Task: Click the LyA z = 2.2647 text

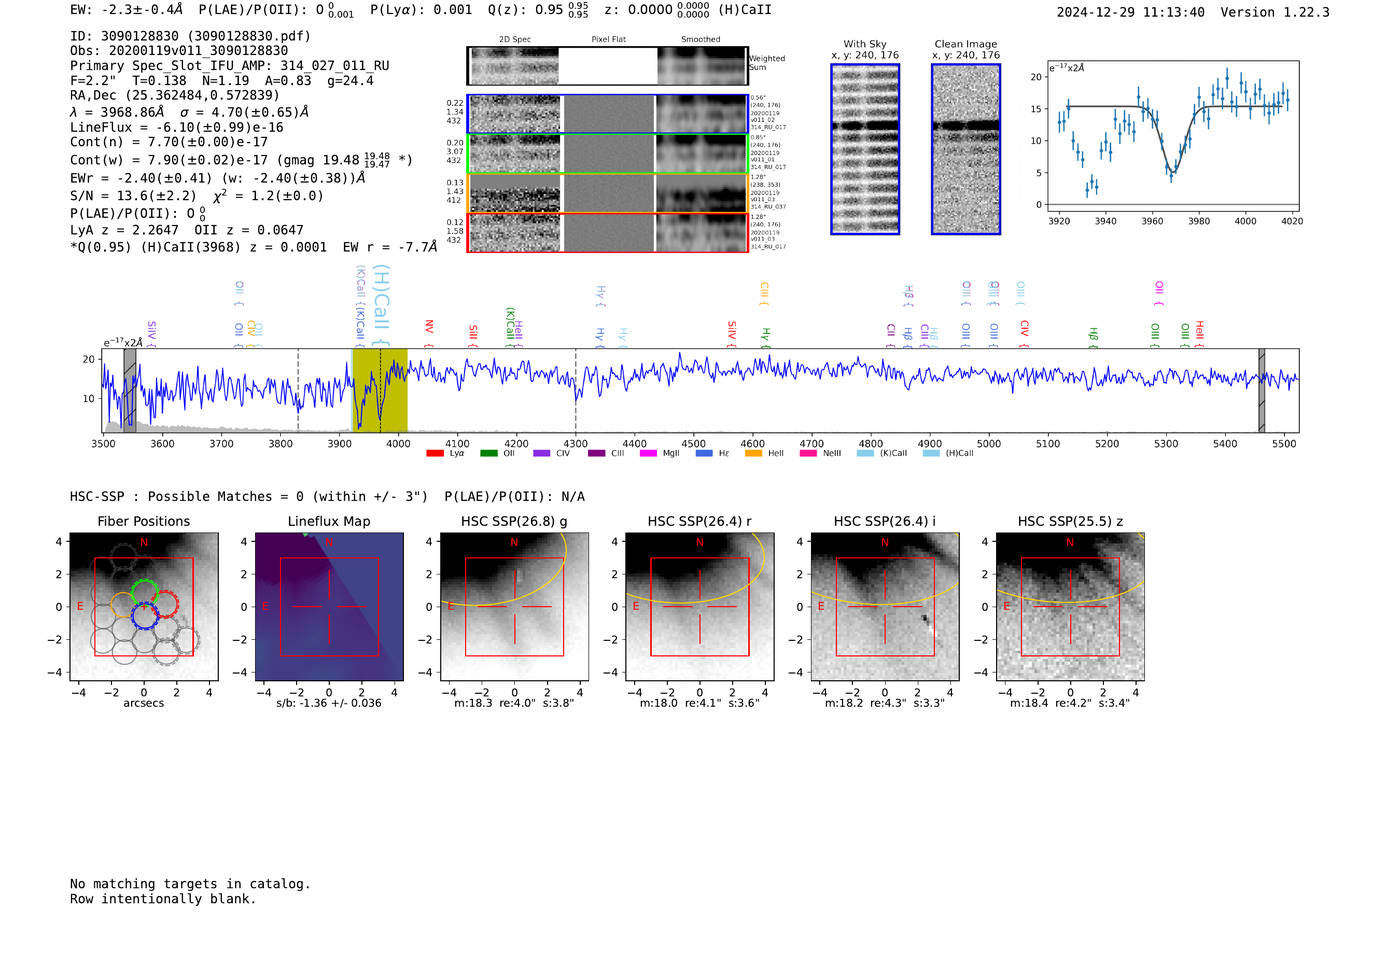Action: [x=125, y=230]
